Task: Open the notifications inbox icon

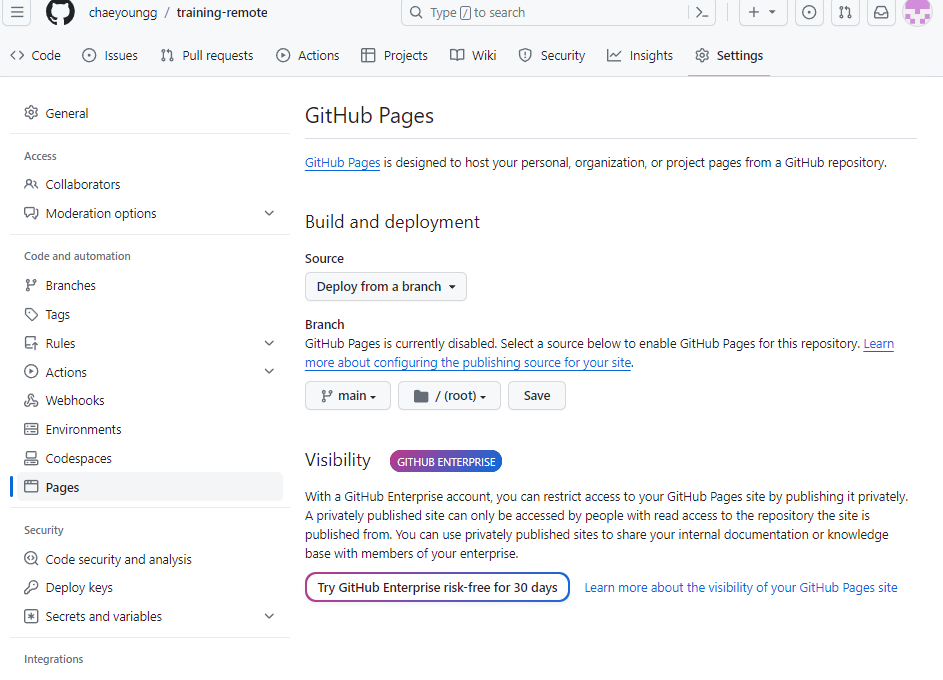Action: (881, 12)
